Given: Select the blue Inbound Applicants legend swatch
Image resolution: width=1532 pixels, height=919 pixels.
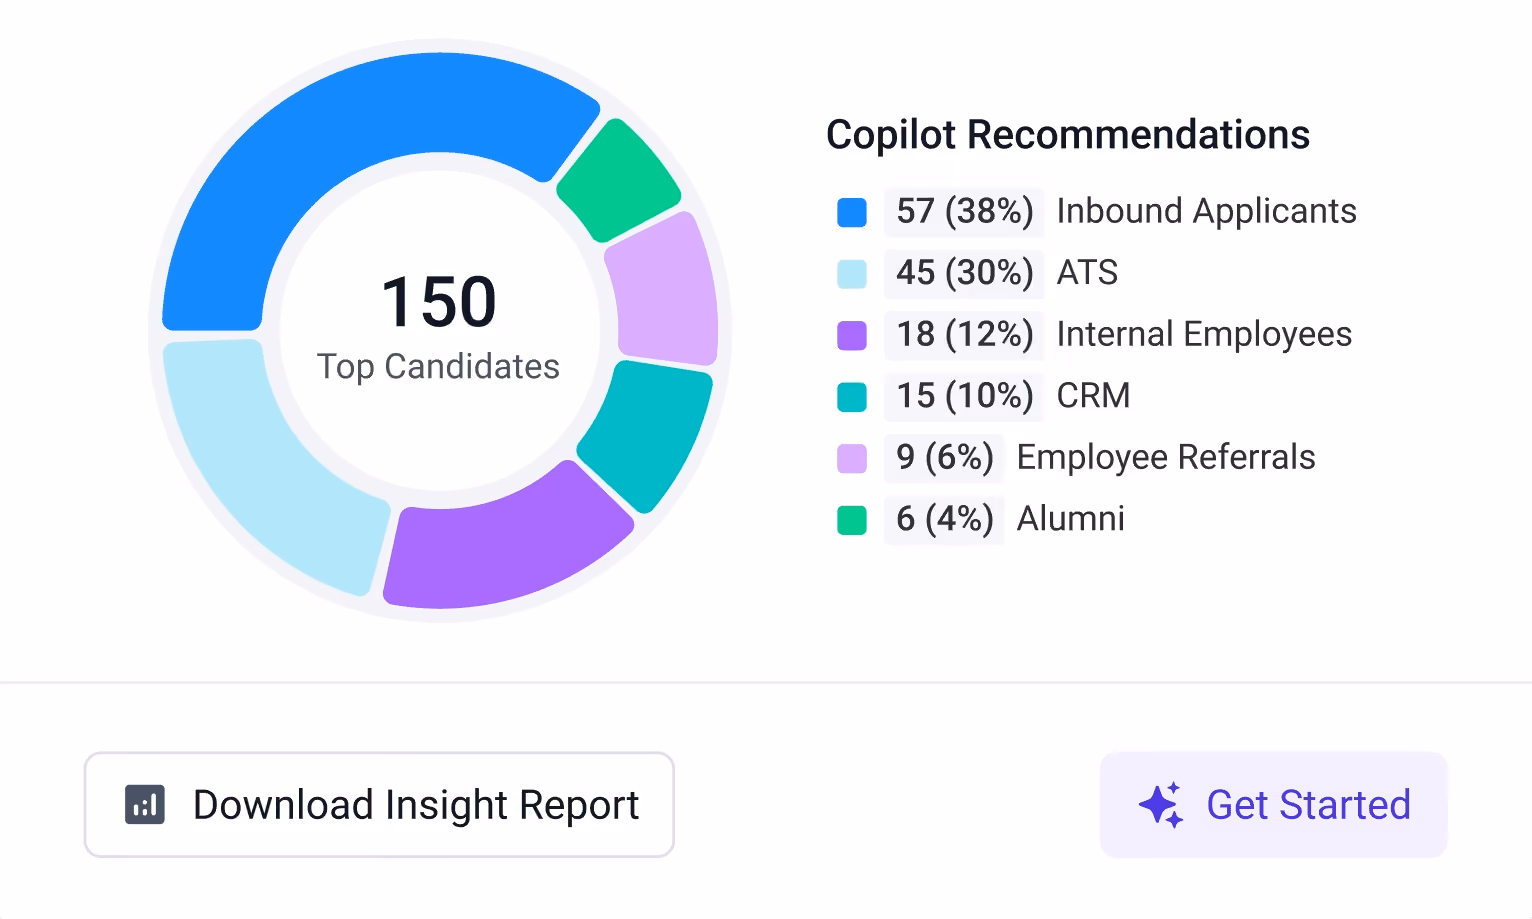Looking at the screenshot, I should [852, 212].
